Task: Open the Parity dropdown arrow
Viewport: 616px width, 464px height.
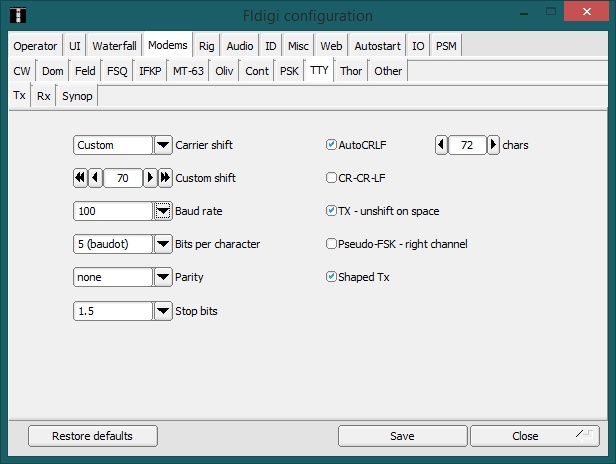Action: click(x=163, y=277)
